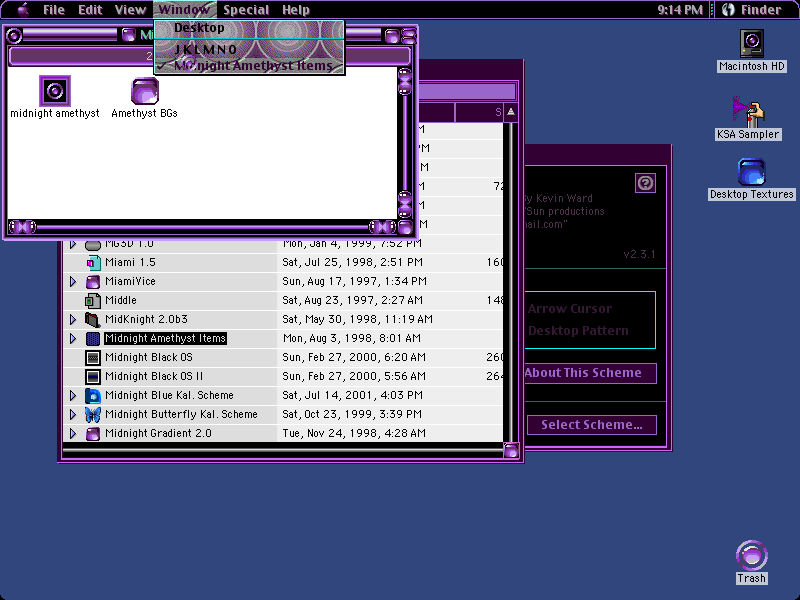The image size is (800, 600).
Task: Click the date 'Sat, Oct 23, 1999, 3:39 PM'
Action: pos(352,414)
